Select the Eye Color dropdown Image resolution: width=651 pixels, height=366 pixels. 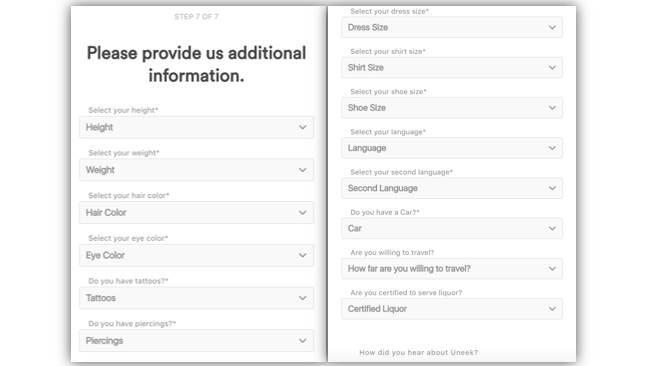coord(196,256)
